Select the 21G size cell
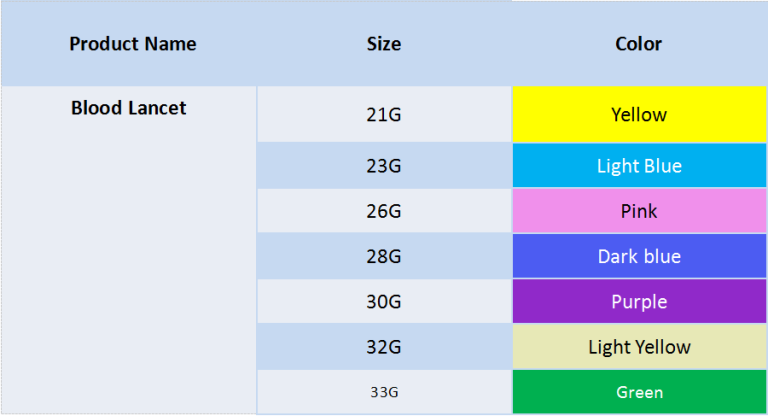Screen dimensions: 768x416 (384, 114)
